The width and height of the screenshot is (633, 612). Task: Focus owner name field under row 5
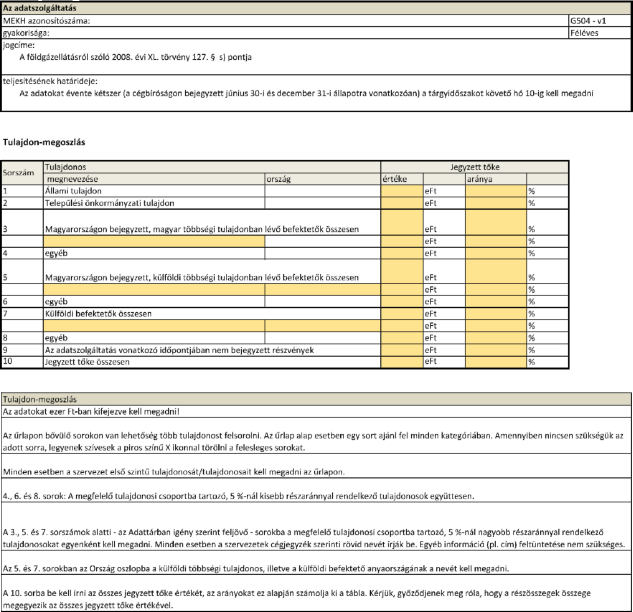[154, 290]
